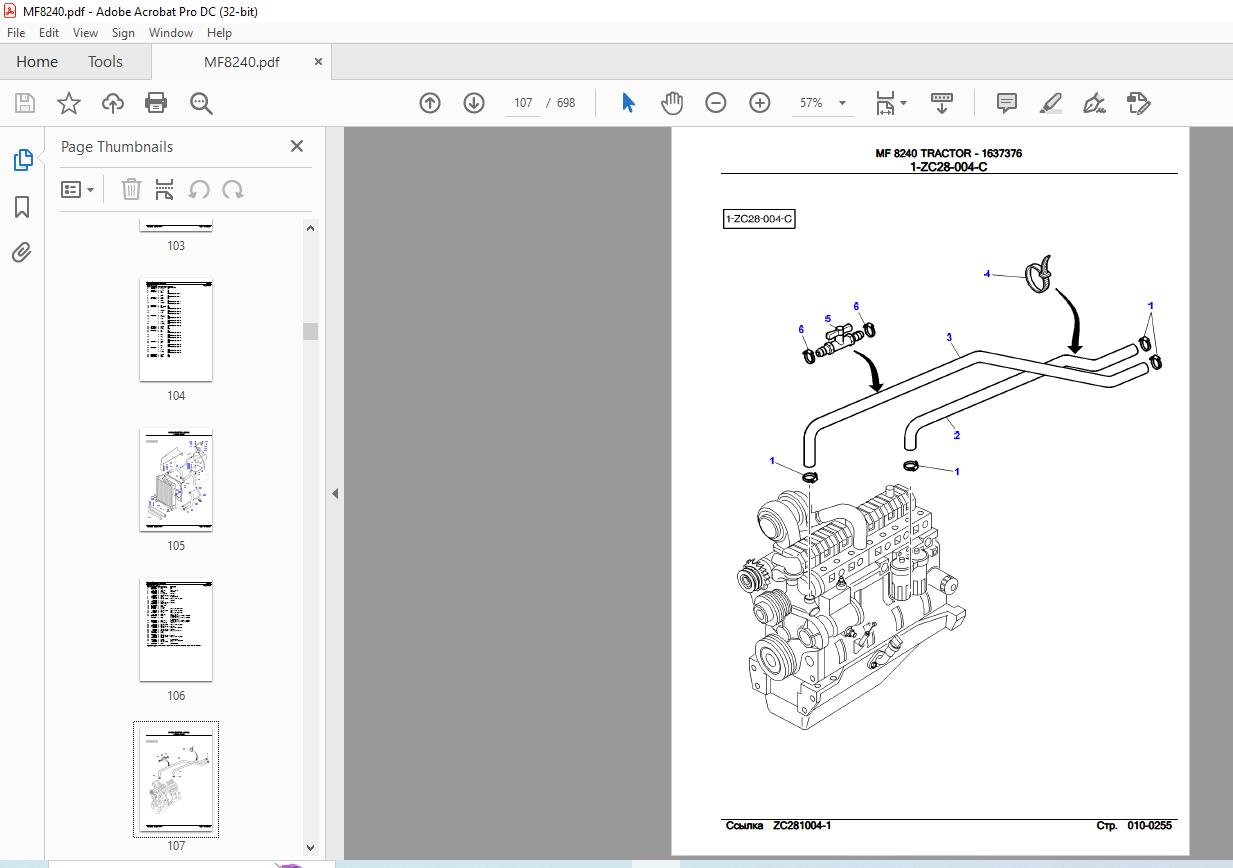1233x868 pixels.
Task: Click the 1-ZC28-004-C boxed label
Action: pos(758,219)
